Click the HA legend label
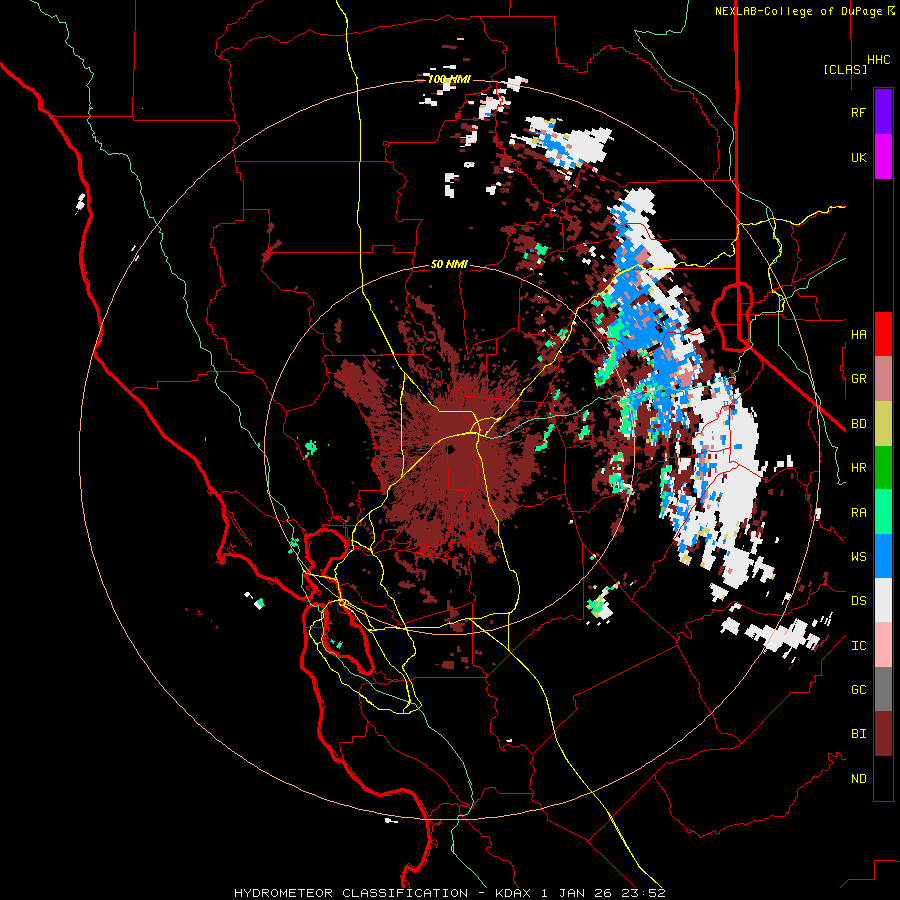This screenshot has width=900, height=900. 858,334
